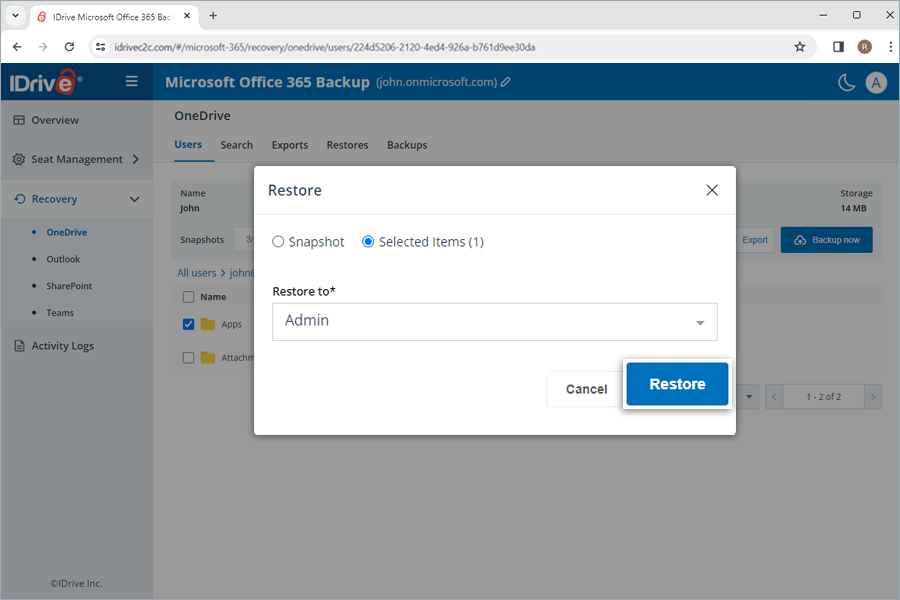
Task: Click the blue Restore button
Action: (677, 384)
